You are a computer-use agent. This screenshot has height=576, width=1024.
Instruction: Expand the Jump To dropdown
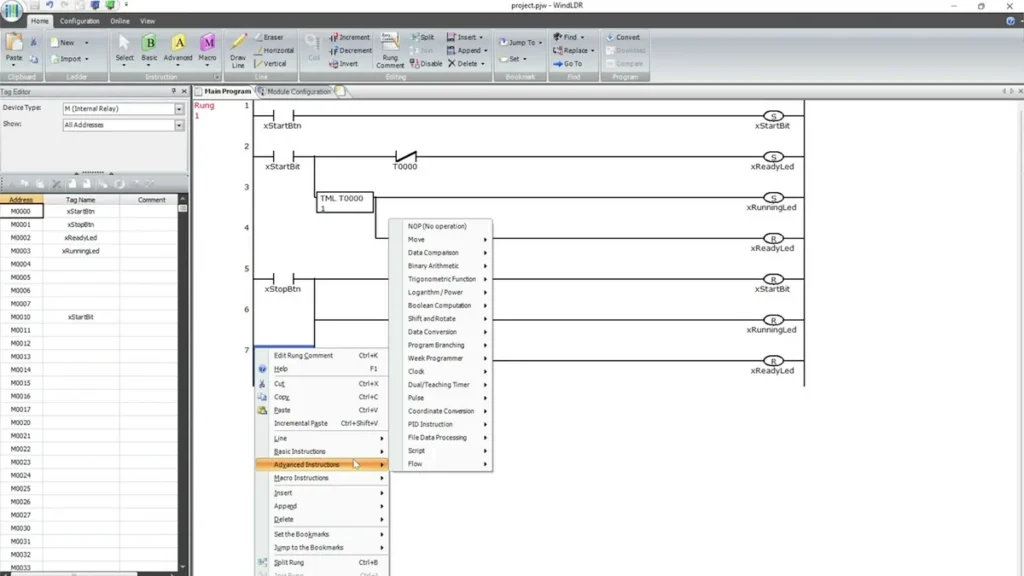pyautogui.click(x=540, y=42)
